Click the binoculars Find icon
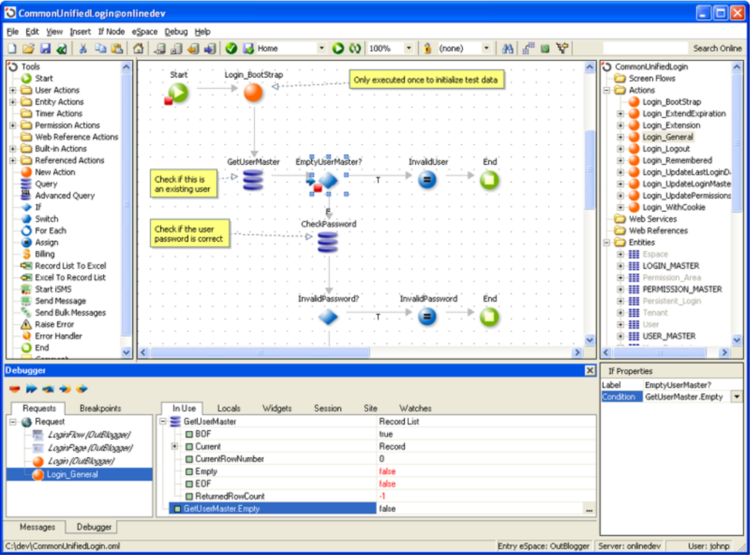The height and width of the screenshot is (555, 750). [x=507, y=48]
